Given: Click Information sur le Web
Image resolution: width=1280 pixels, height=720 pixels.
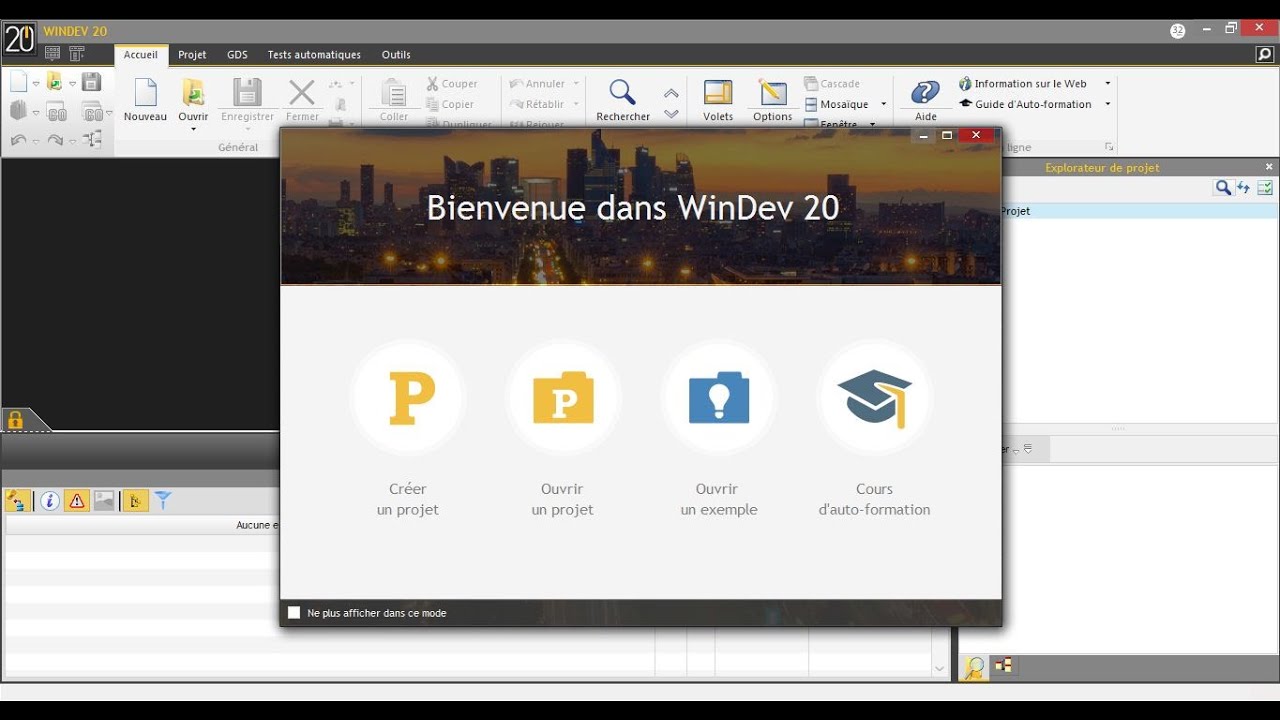Looking at the screenshot, I should coord(1023,84).
